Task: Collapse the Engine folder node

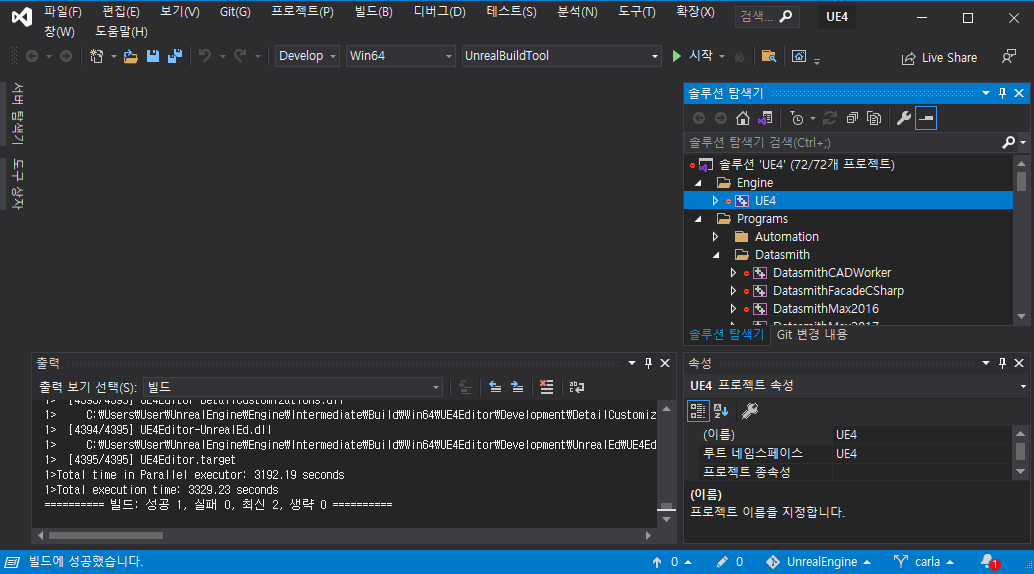Action: click(698, 183)
